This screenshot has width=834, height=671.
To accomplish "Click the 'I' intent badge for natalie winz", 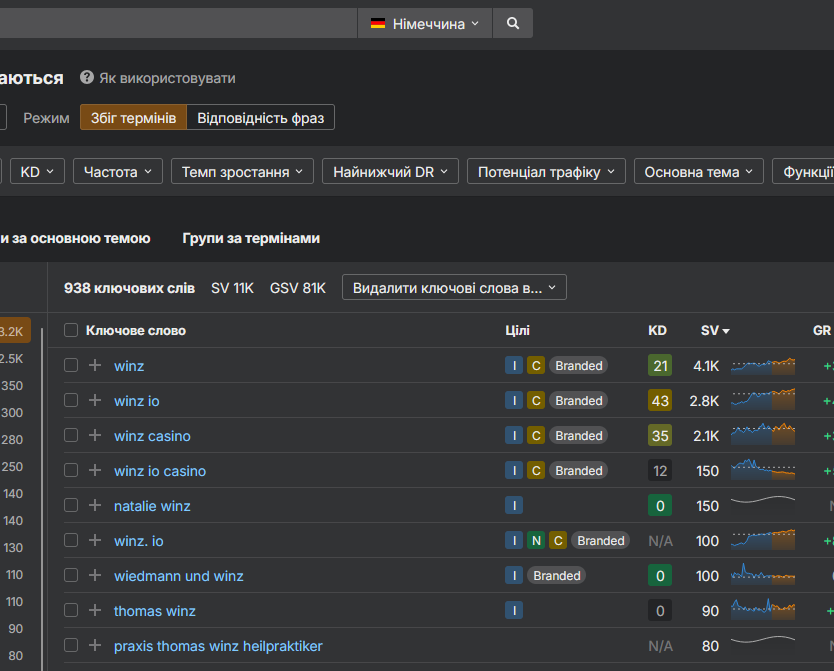I will [514, 506].
